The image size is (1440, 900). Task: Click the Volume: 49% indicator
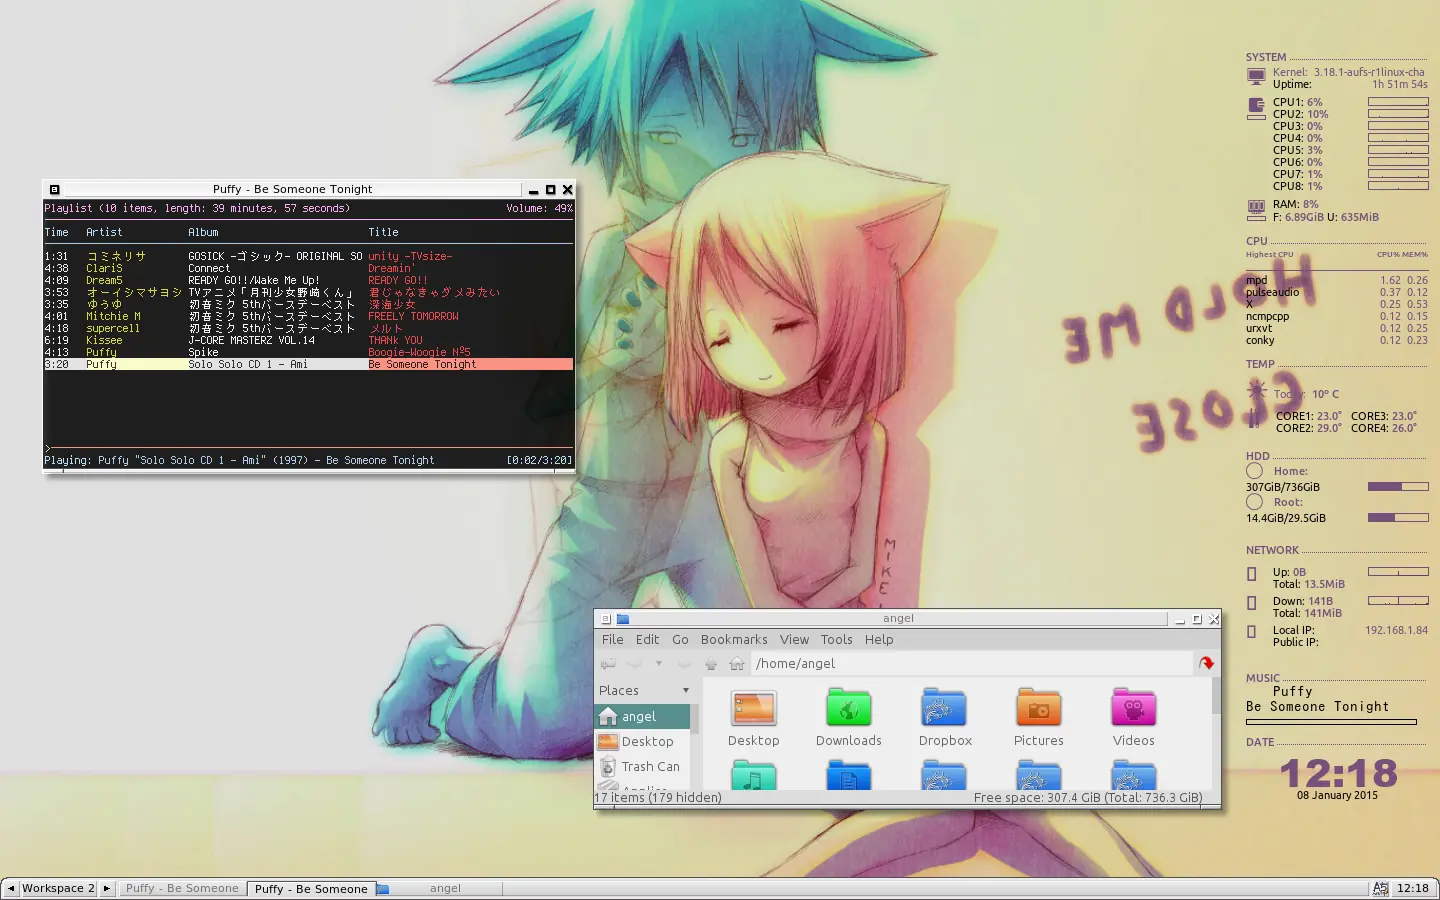(x=539, y=209)
